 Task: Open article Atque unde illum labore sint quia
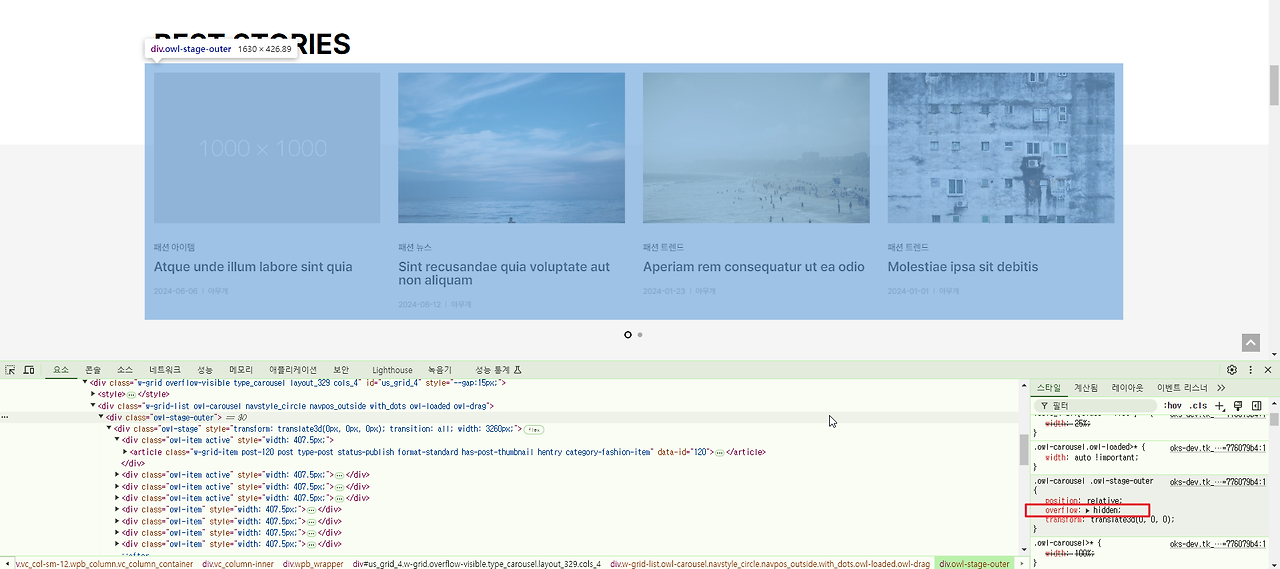point(253,267)
